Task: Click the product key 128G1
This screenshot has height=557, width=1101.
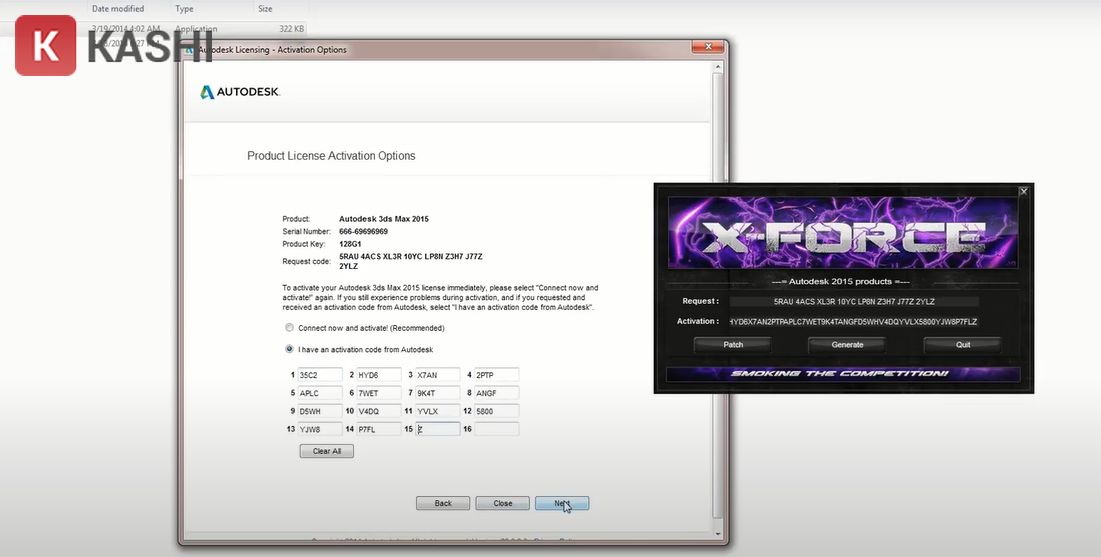Action: click(350, 244)
